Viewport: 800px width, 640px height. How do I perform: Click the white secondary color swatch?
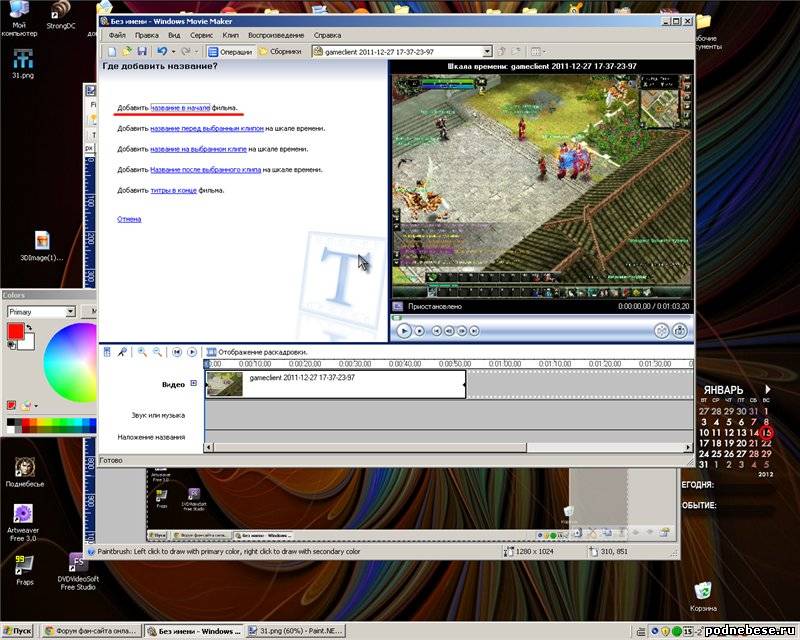pos(28,343)
